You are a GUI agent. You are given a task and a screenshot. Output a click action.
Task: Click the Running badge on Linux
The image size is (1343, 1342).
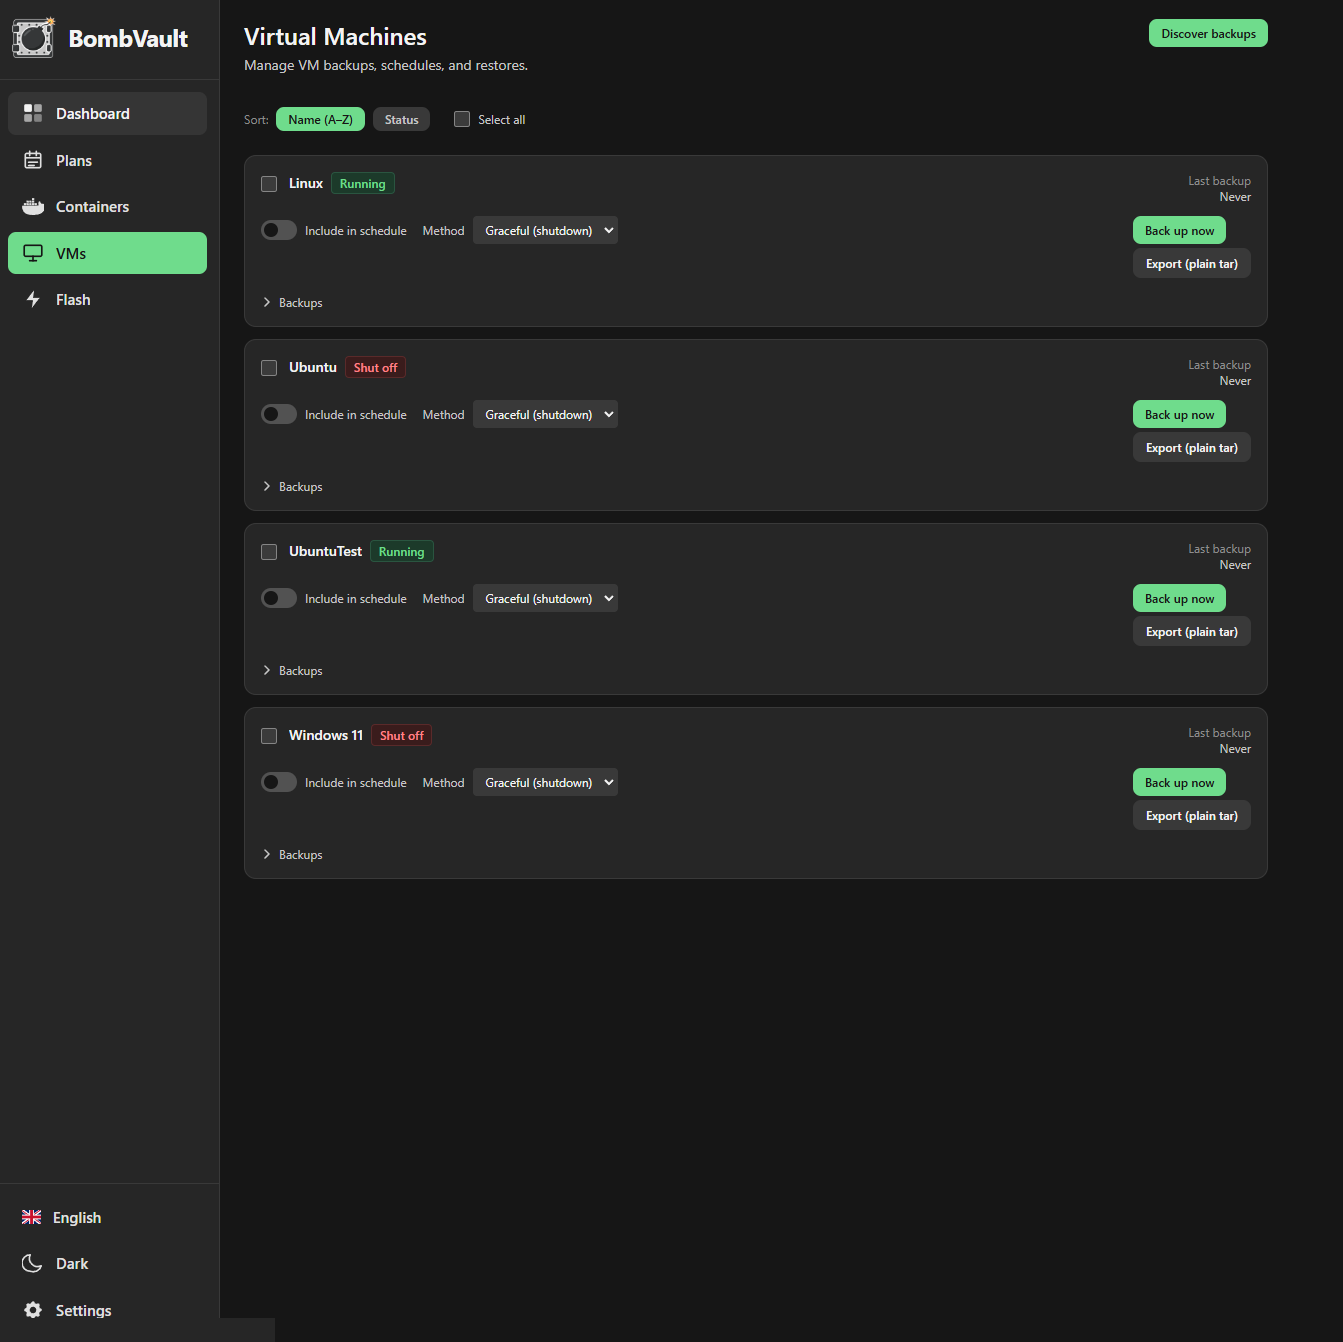(x=363, y=183)
